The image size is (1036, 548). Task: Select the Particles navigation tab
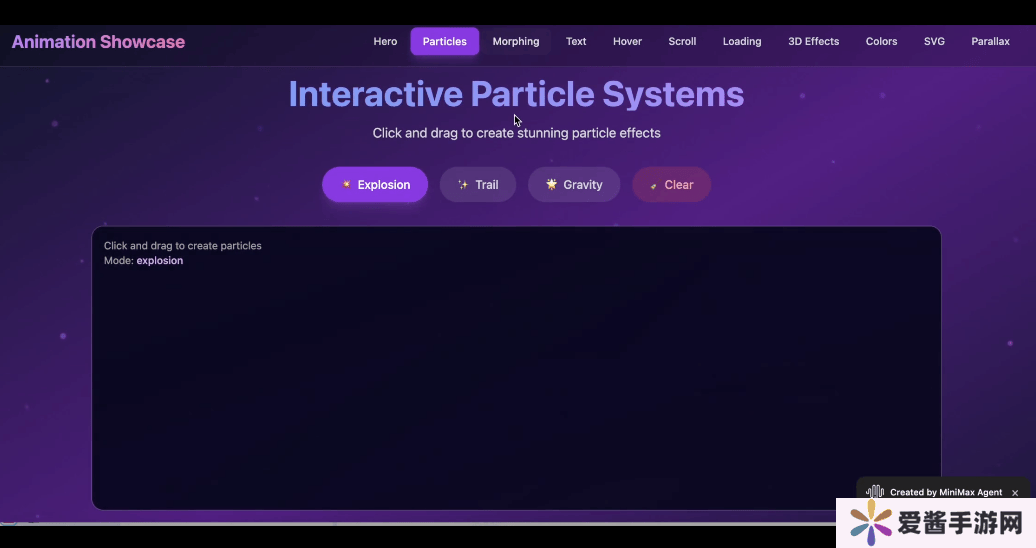(x=444, y=42)
